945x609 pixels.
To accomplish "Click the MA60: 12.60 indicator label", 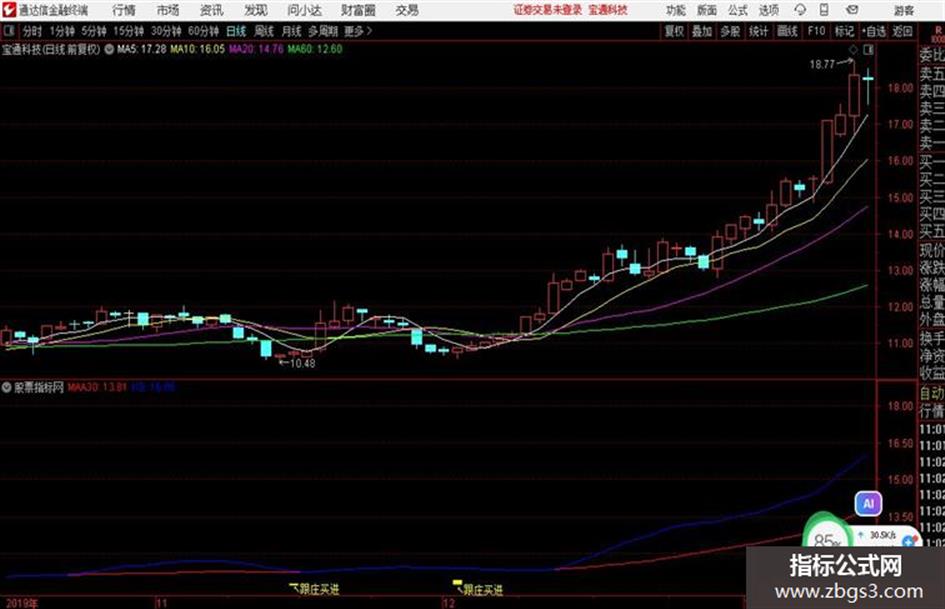I will point(315,49).
